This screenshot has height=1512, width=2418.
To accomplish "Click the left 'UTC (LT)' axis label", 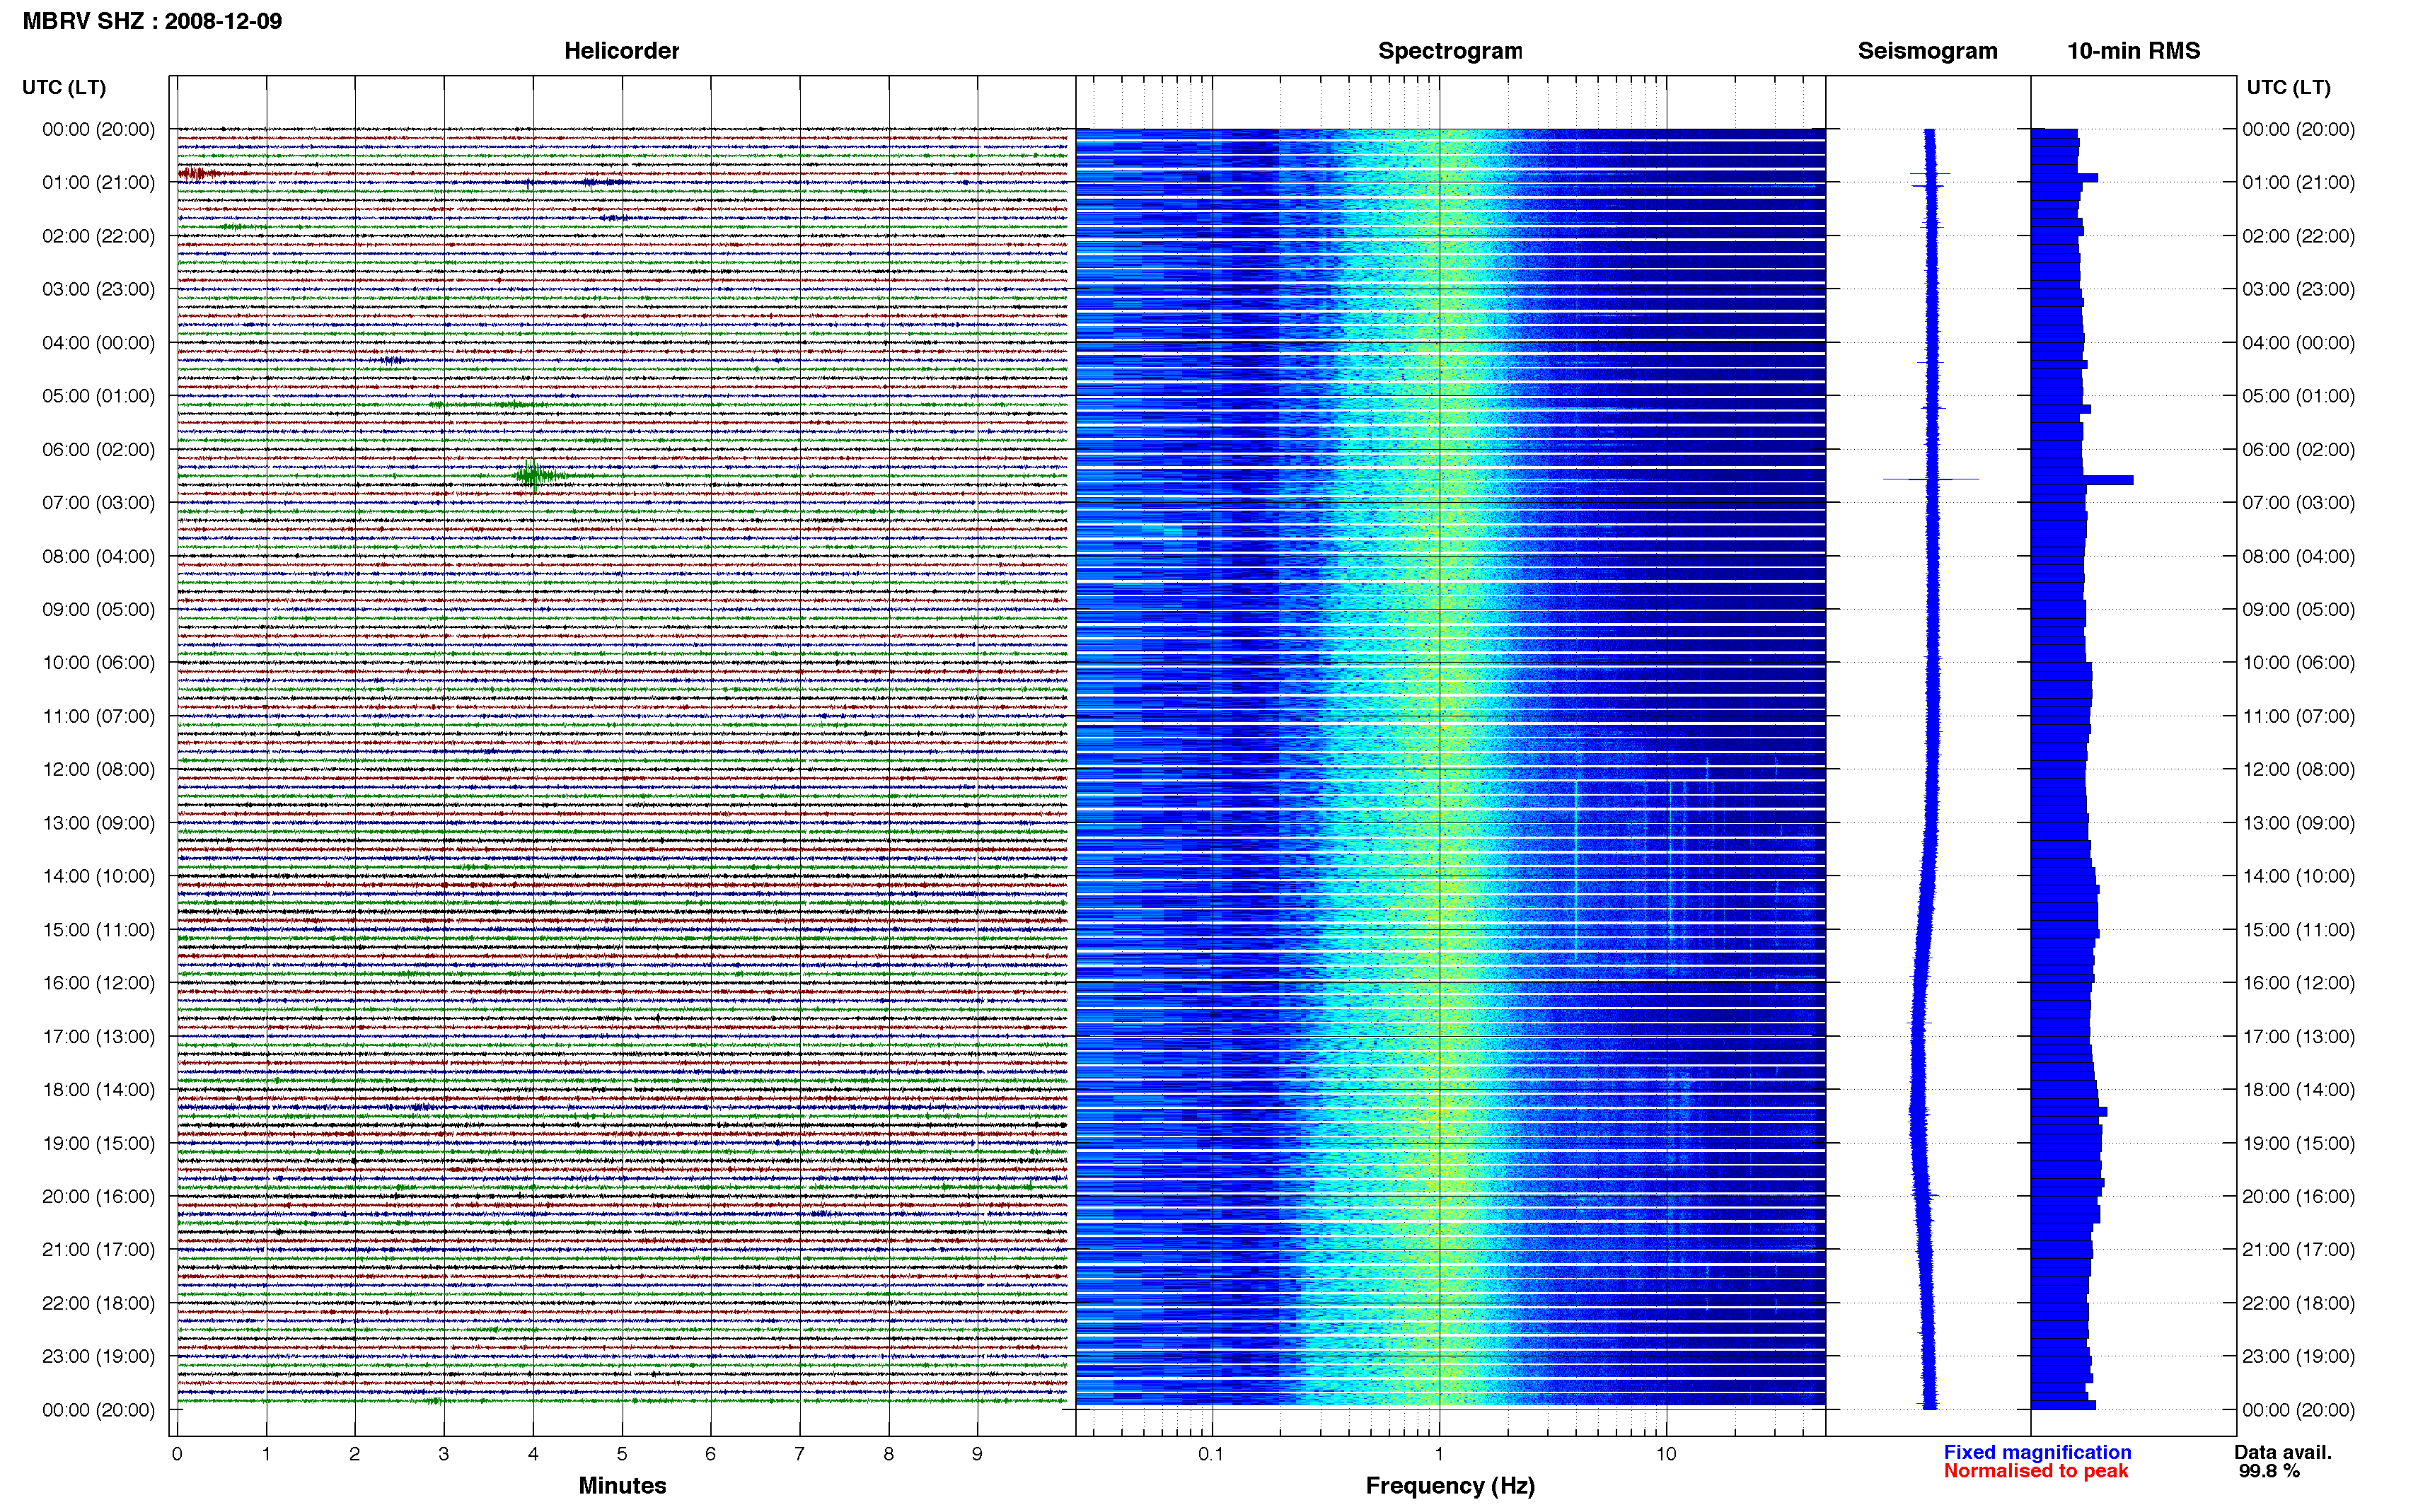I will 64,87.
